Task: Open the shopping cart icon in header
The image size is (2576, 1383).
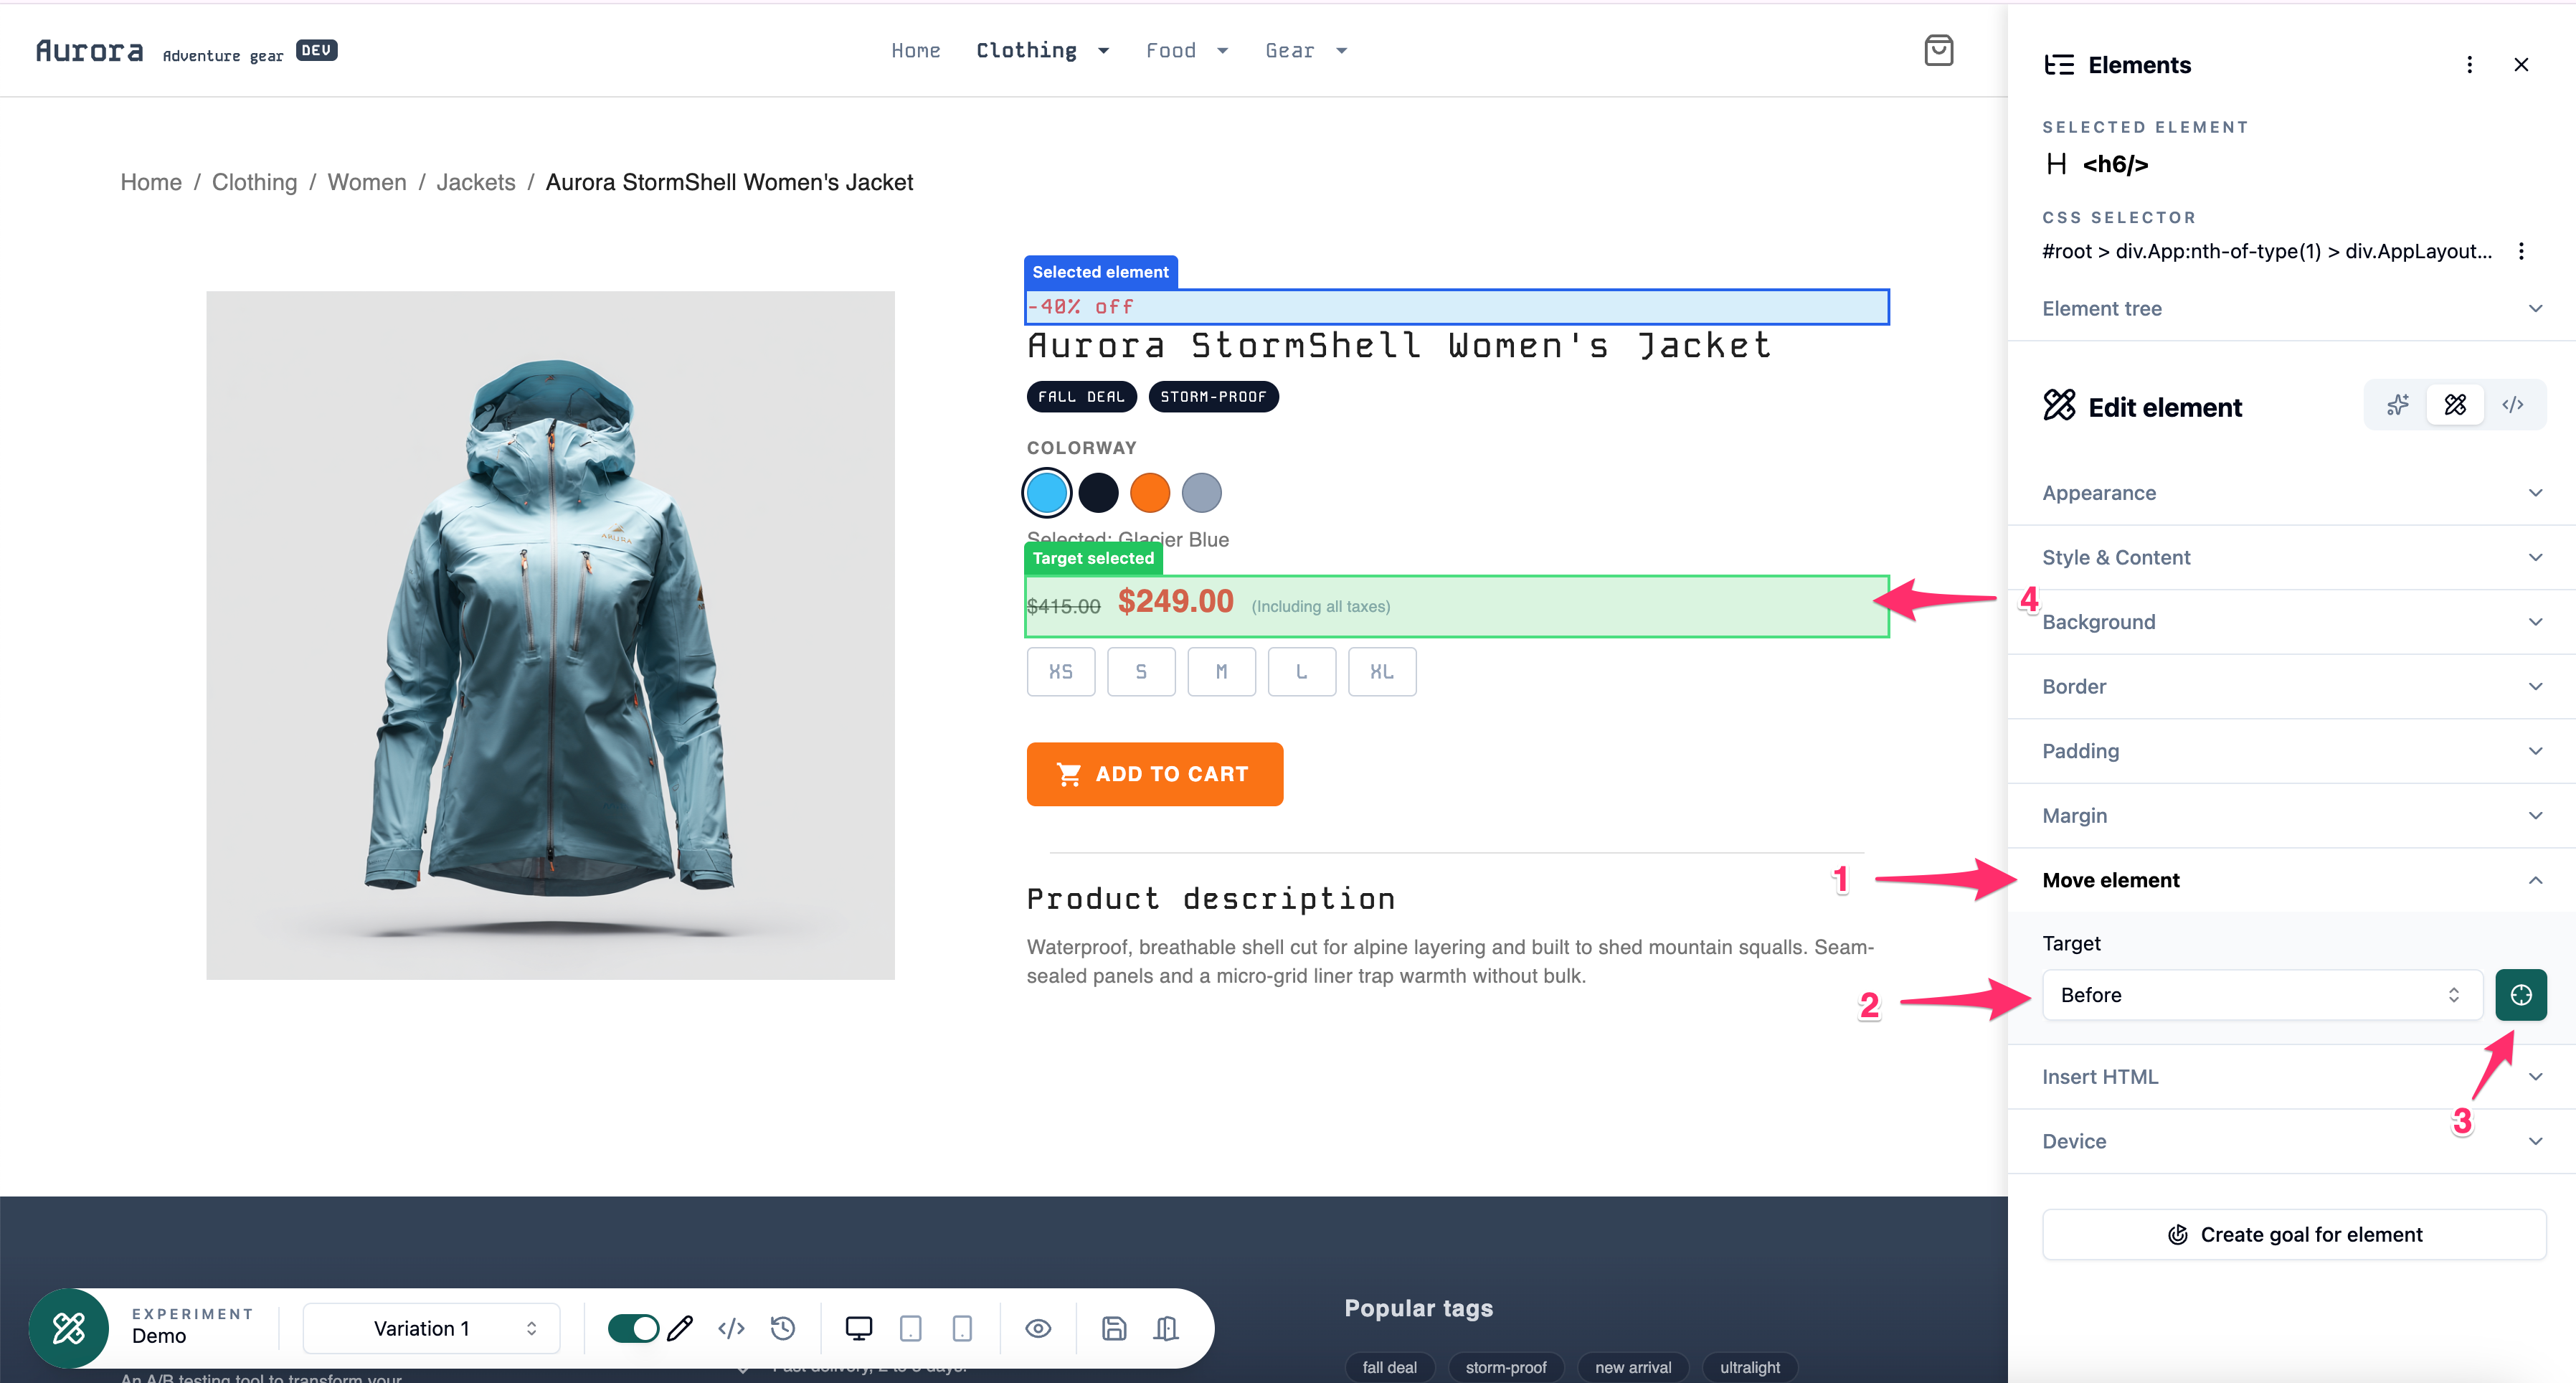Action: pos(1938,50)
